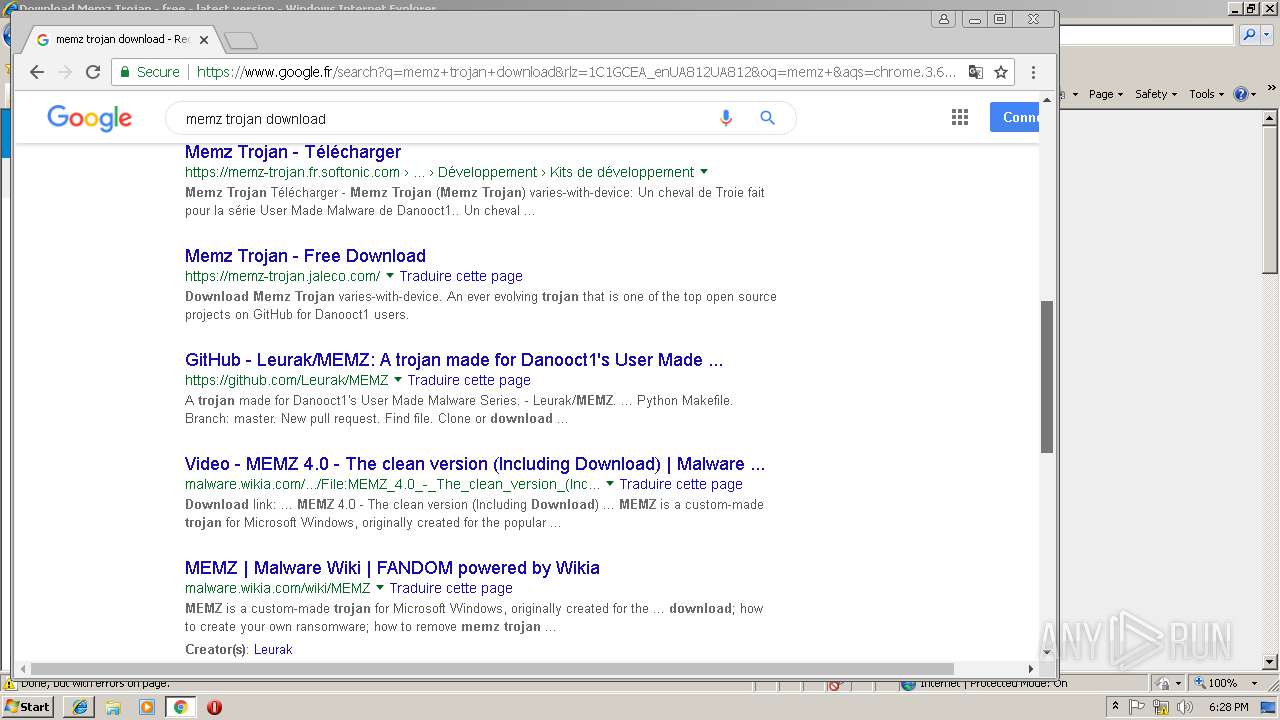Open the Tools menu in Internet Explorer
The width and height of the screenshot is (1280, 720).
pyautogui.click(x=1207, y=94)
